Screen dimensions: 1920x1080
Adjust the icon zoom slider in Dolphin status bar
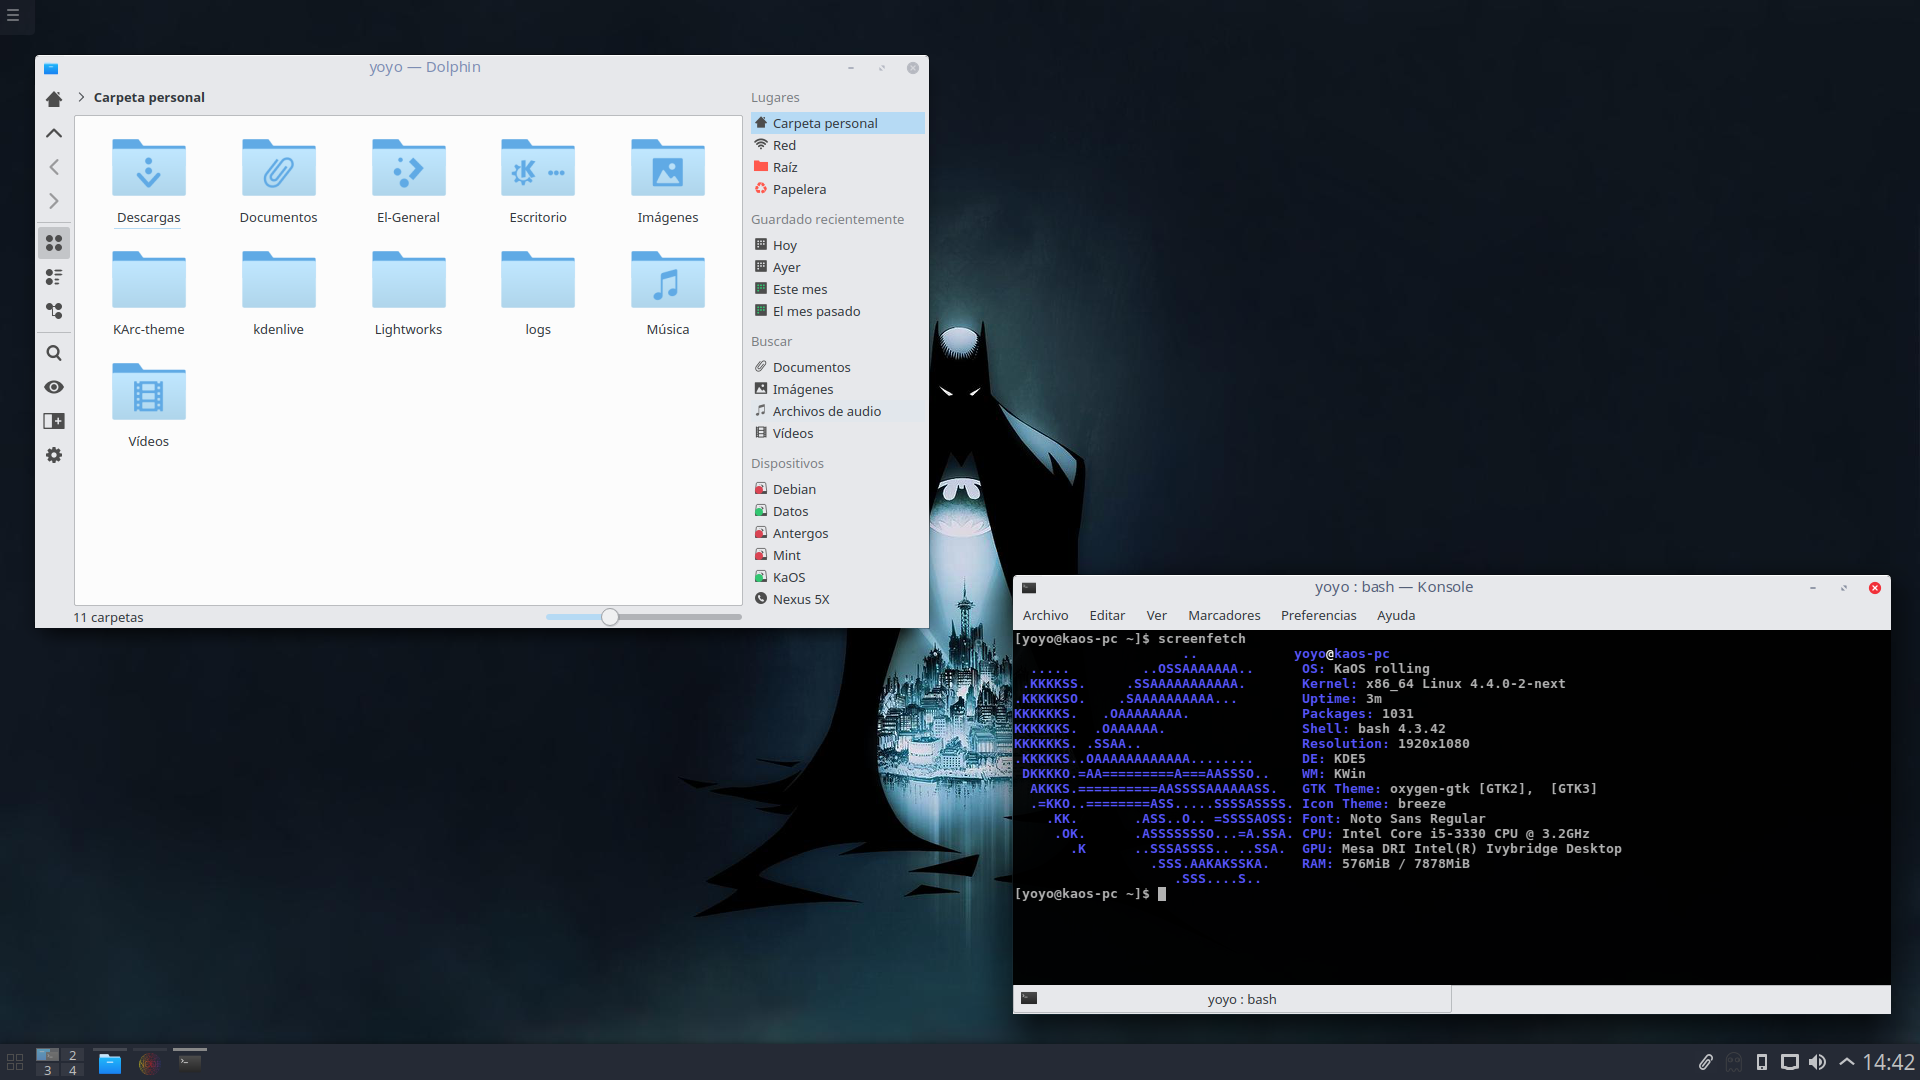pyautogui.click(x=610, y=617)
